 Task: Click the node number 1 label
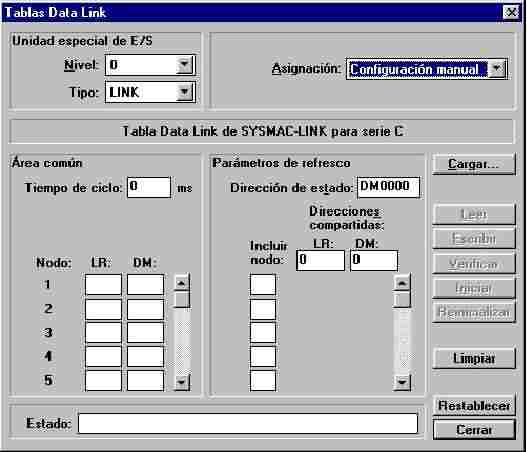click(x=48, y=284)
